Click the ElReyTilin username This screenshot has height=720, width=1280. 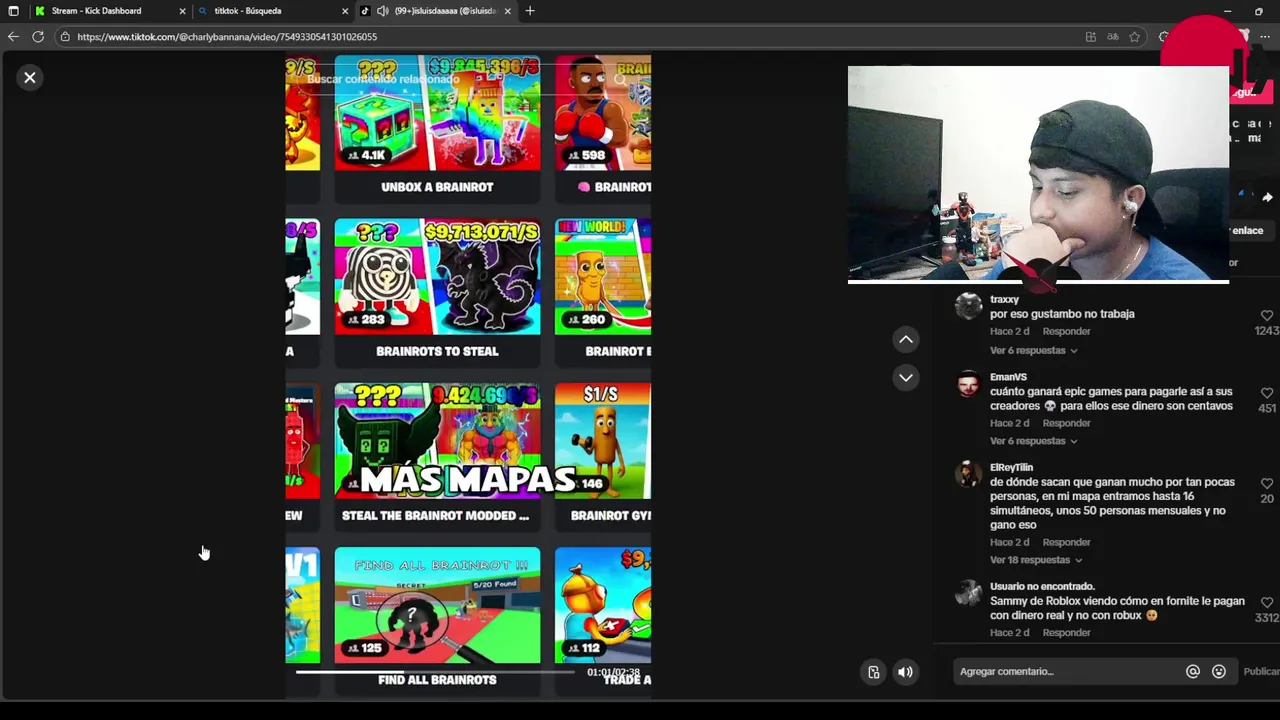1011,467
